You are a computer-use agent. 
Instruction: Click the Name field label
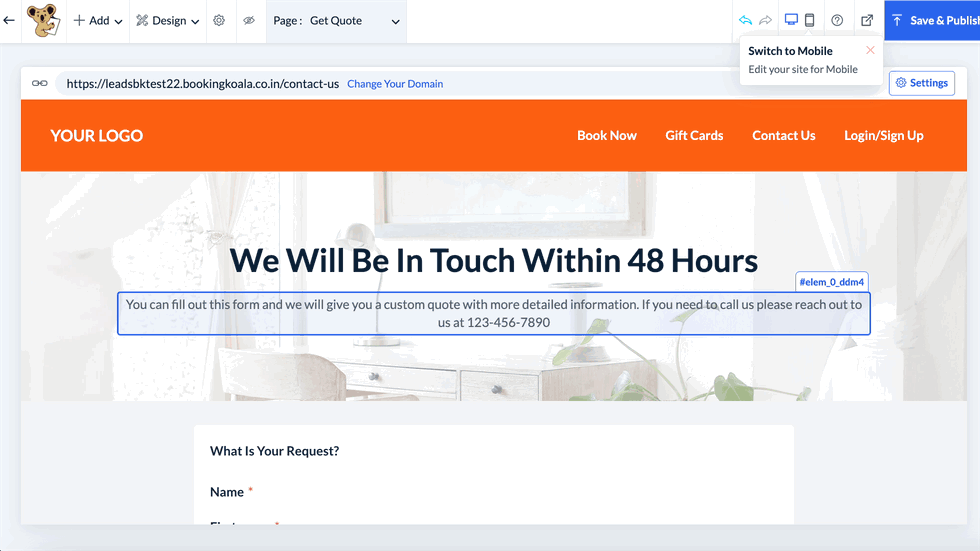(227, 492)
